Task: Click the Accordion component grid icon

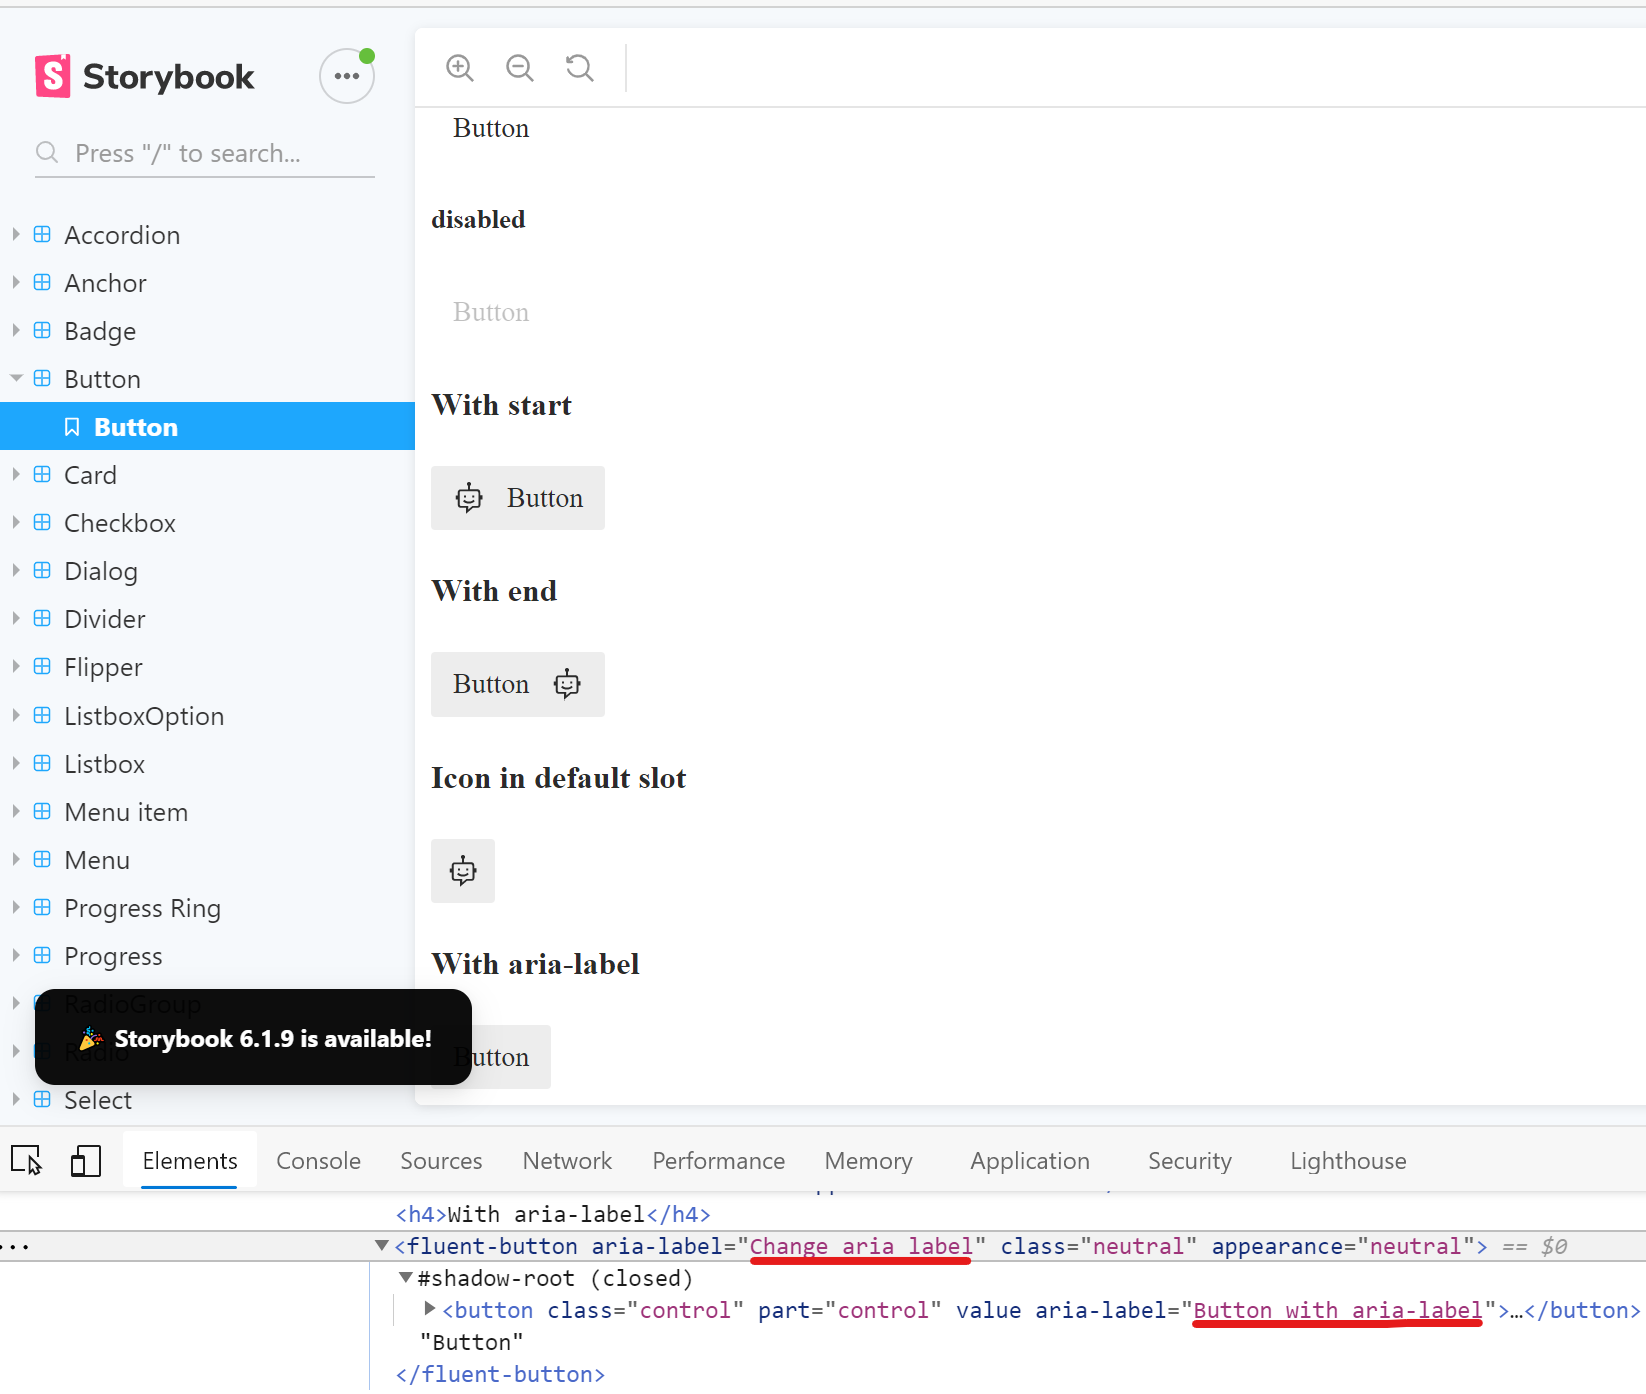Action: tap(42, 235)
